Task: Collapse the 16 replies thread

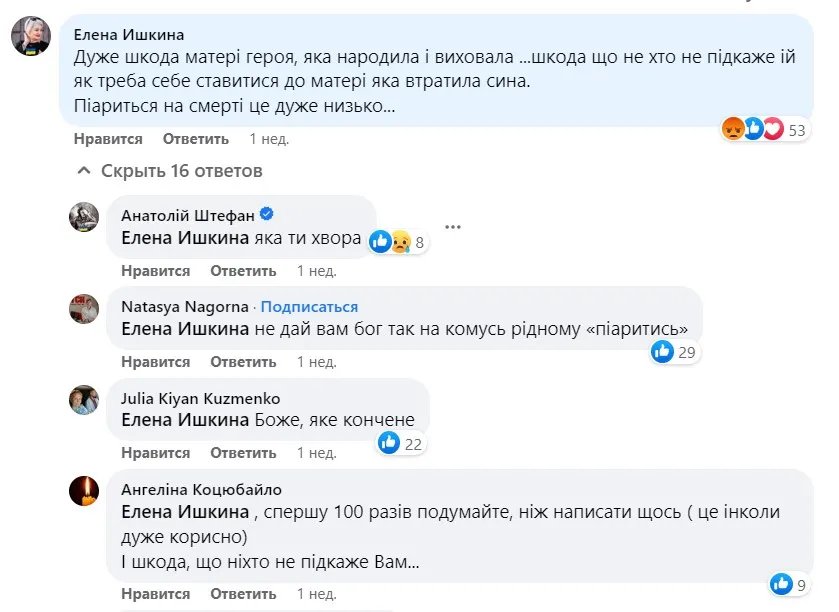Action: (170, 171)
